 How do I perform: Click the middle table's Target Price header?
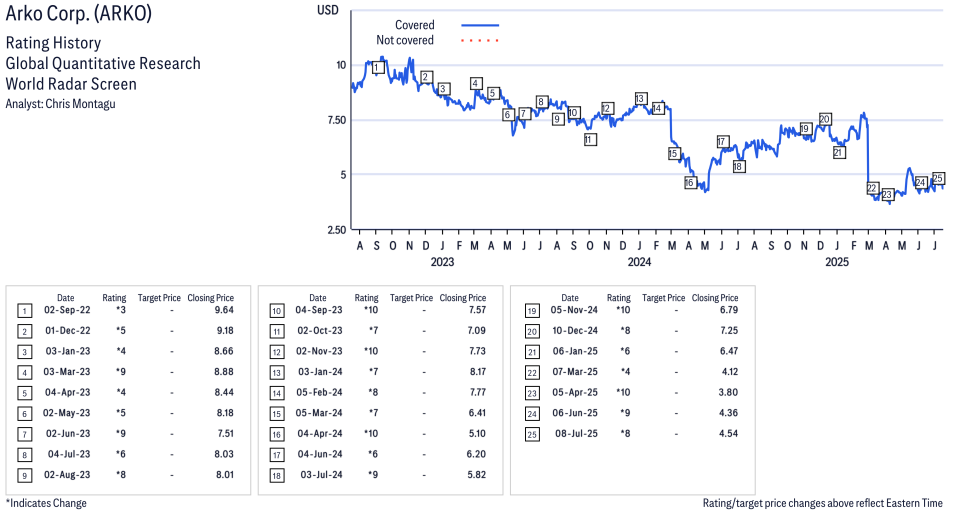tap(411, 298)
